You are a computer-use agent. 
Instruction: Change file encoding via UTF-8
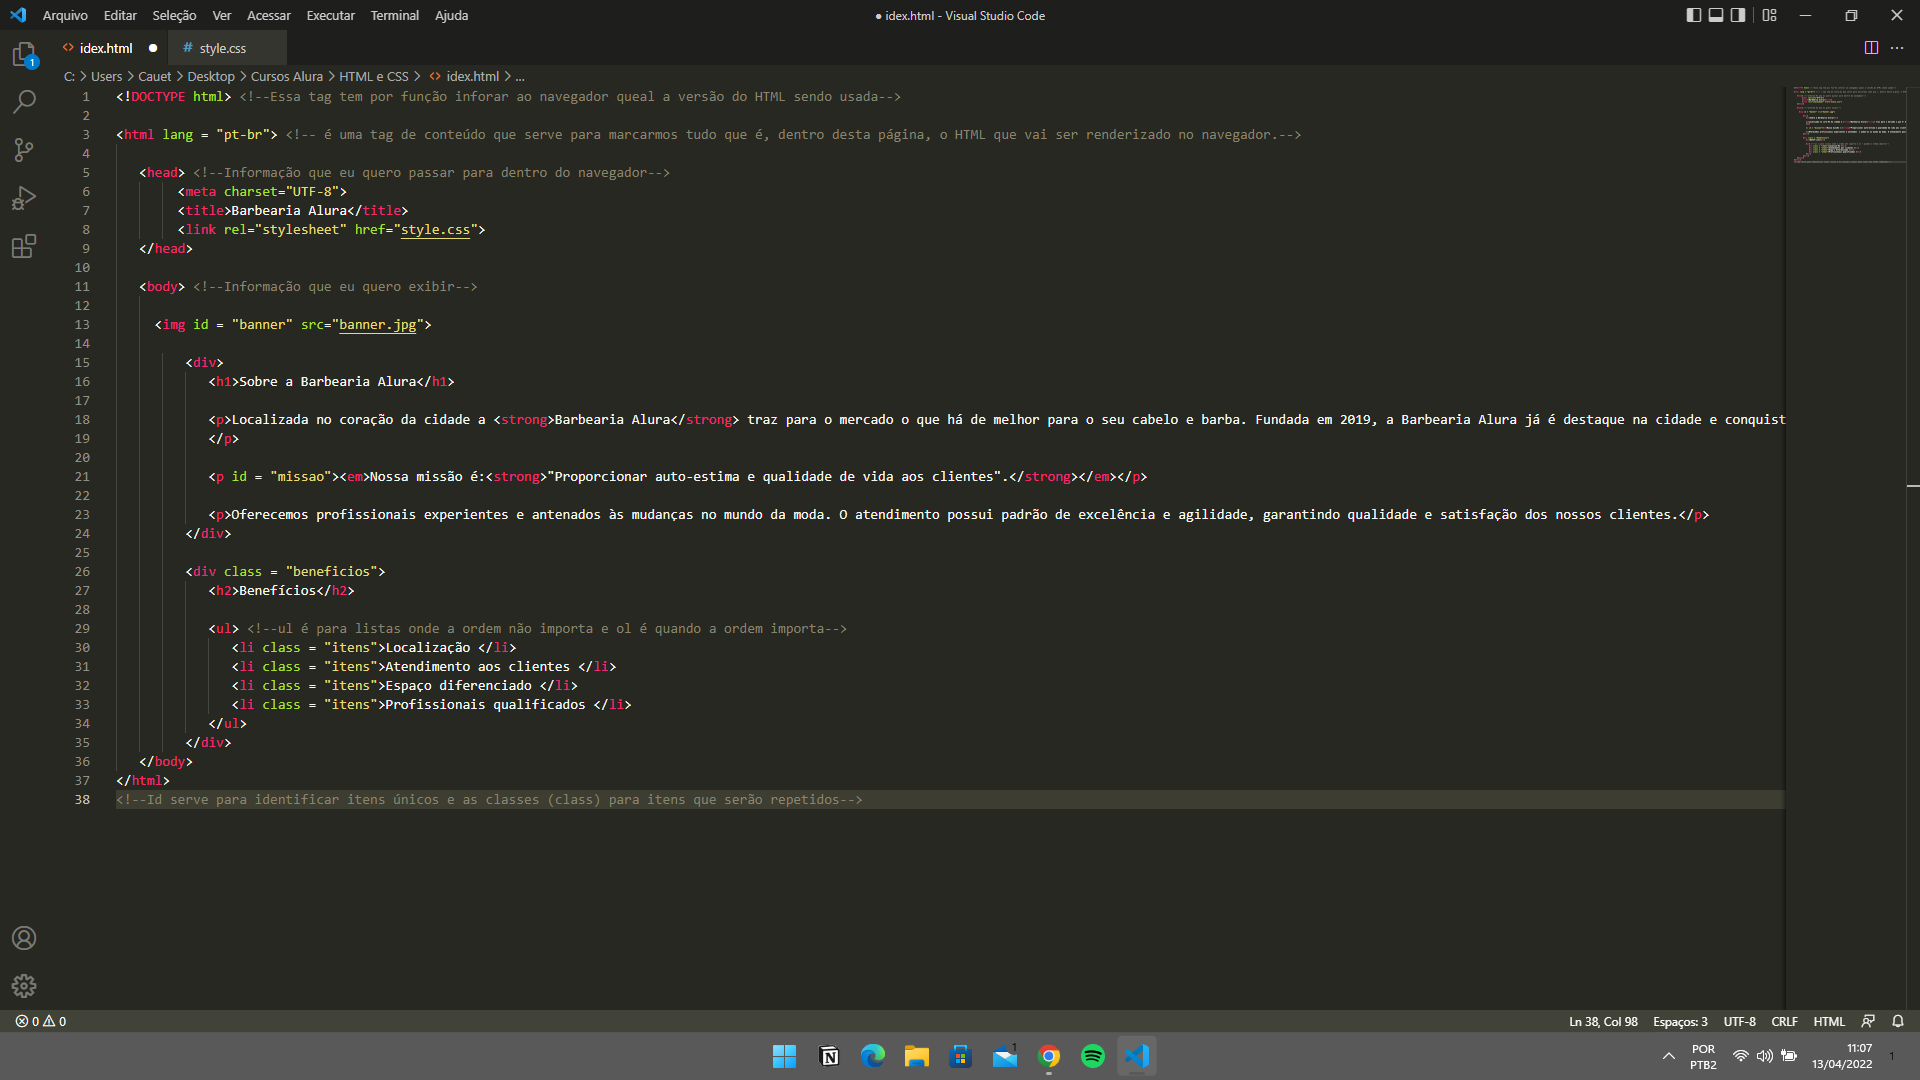[1739, 1021]
